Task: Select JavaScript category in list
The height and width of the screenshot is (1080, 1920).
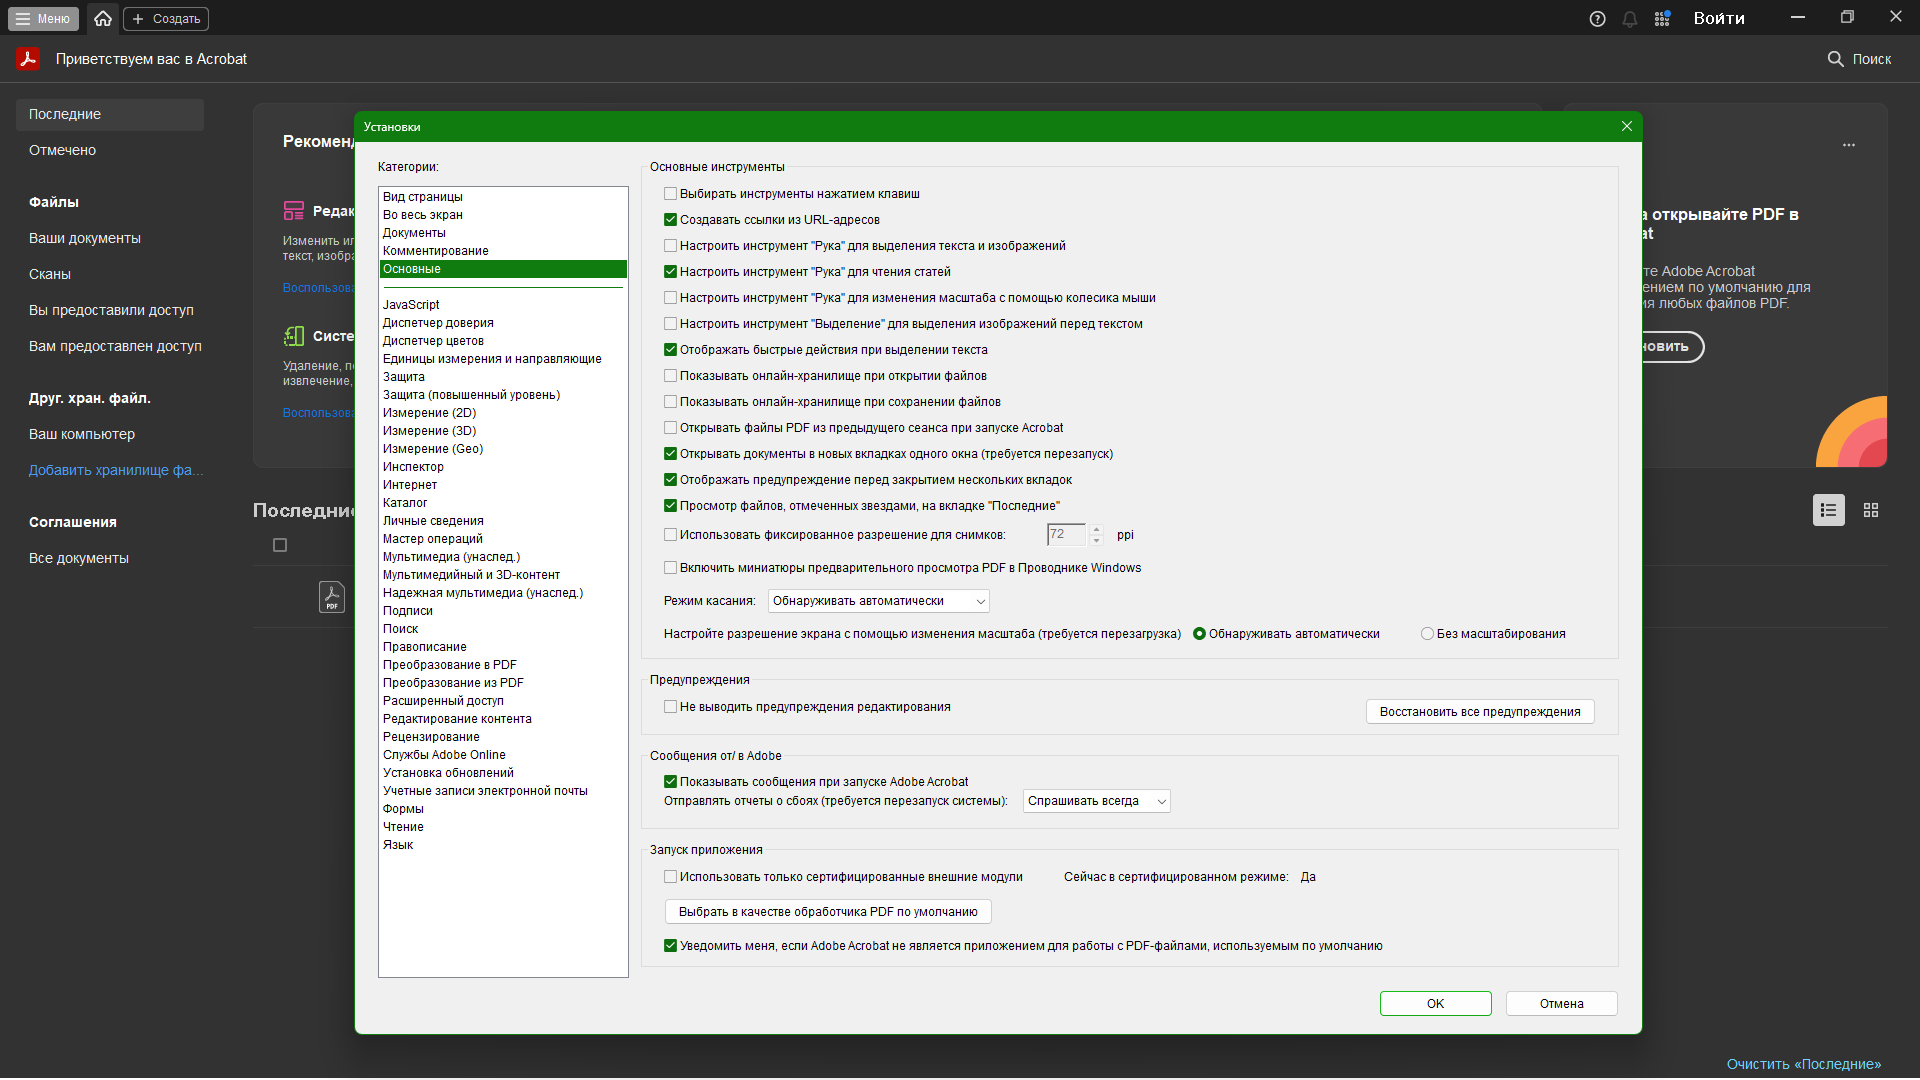Action: click(411, 305)
